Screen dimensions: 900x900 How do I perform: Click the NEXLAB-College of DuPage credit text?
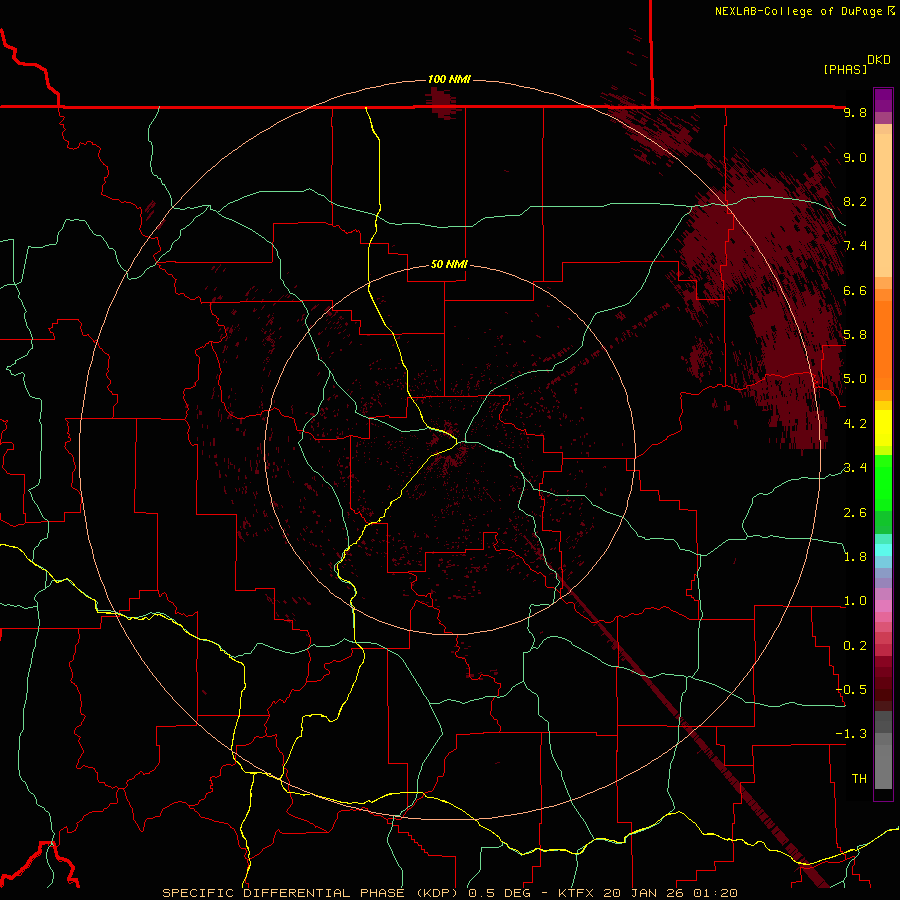[804, 11]
